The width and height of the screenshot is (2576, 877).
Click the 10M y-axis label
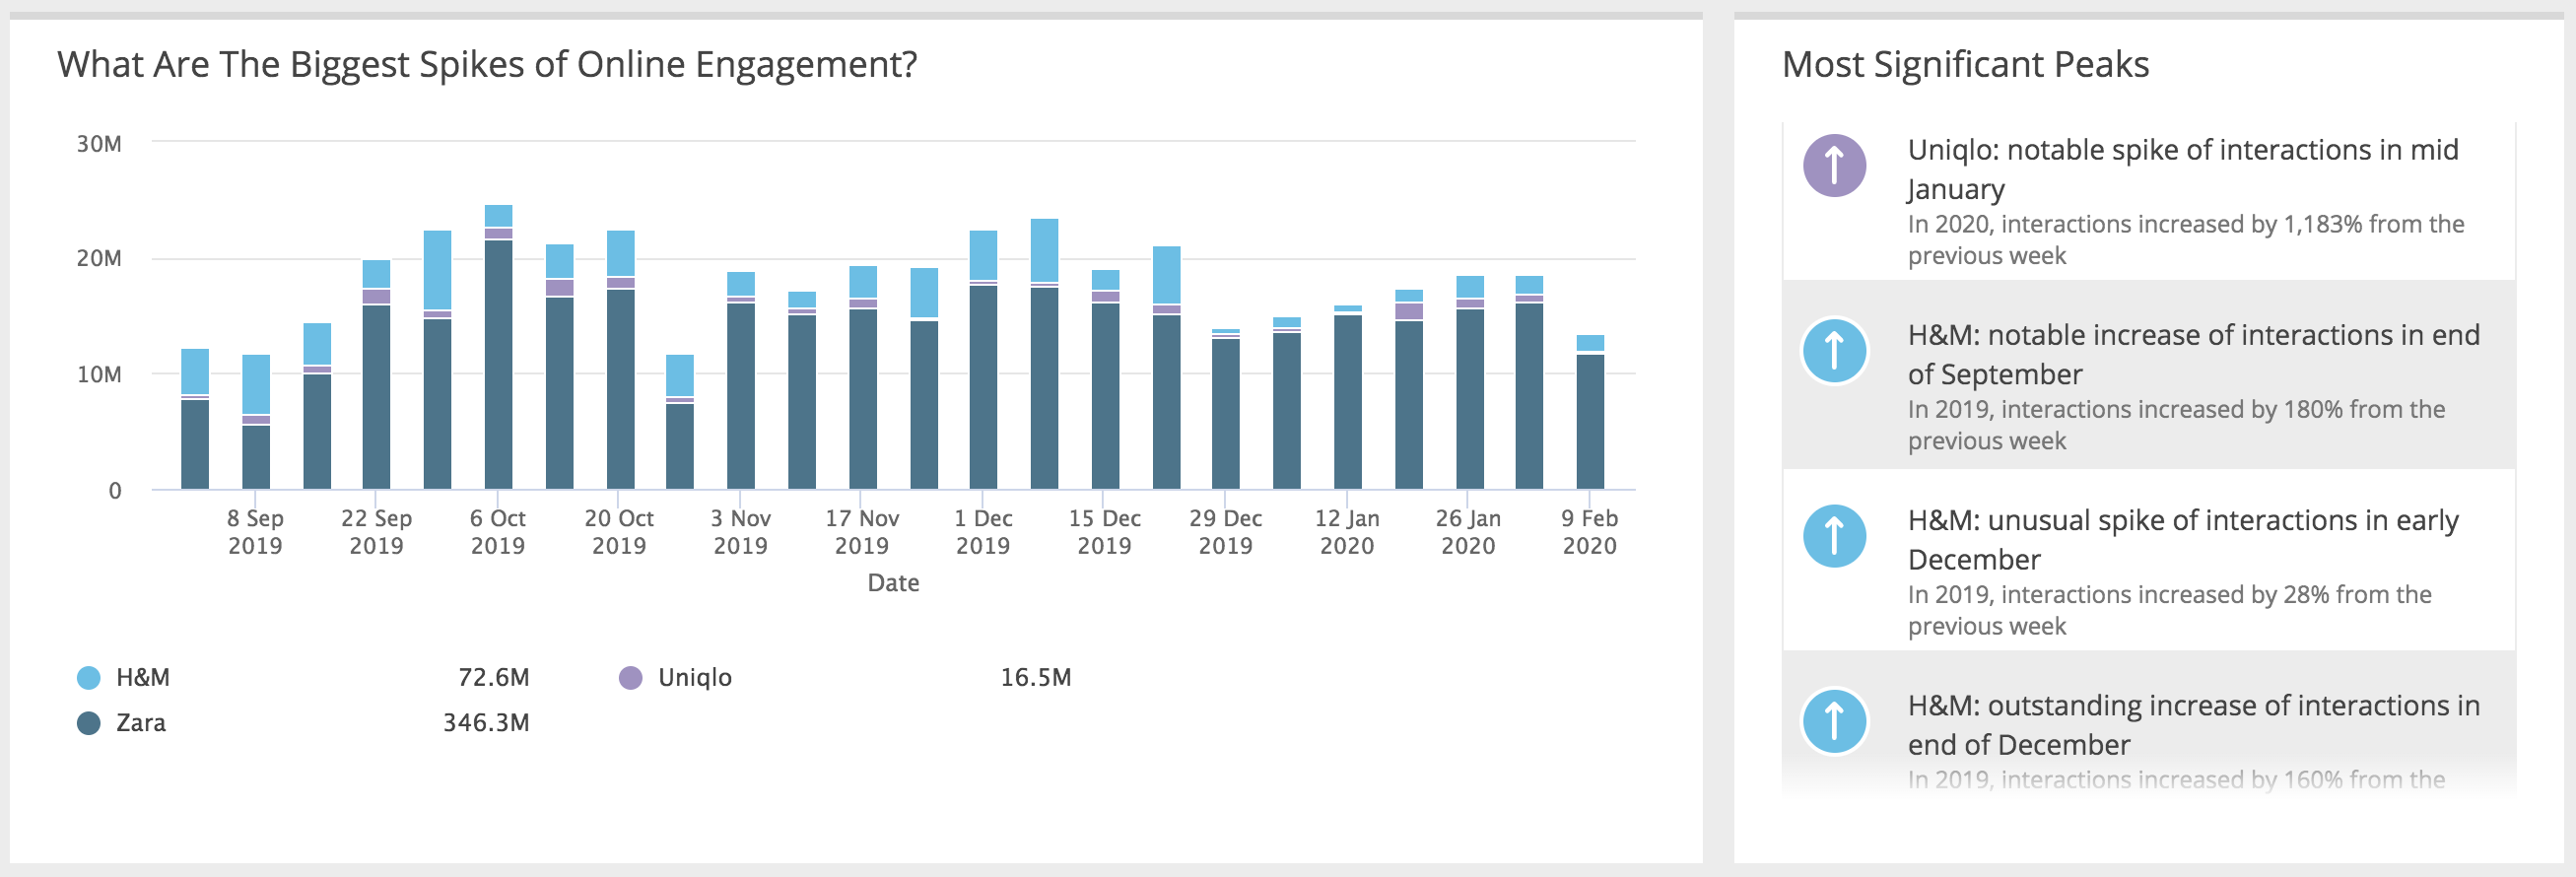[x=99, y=375]
